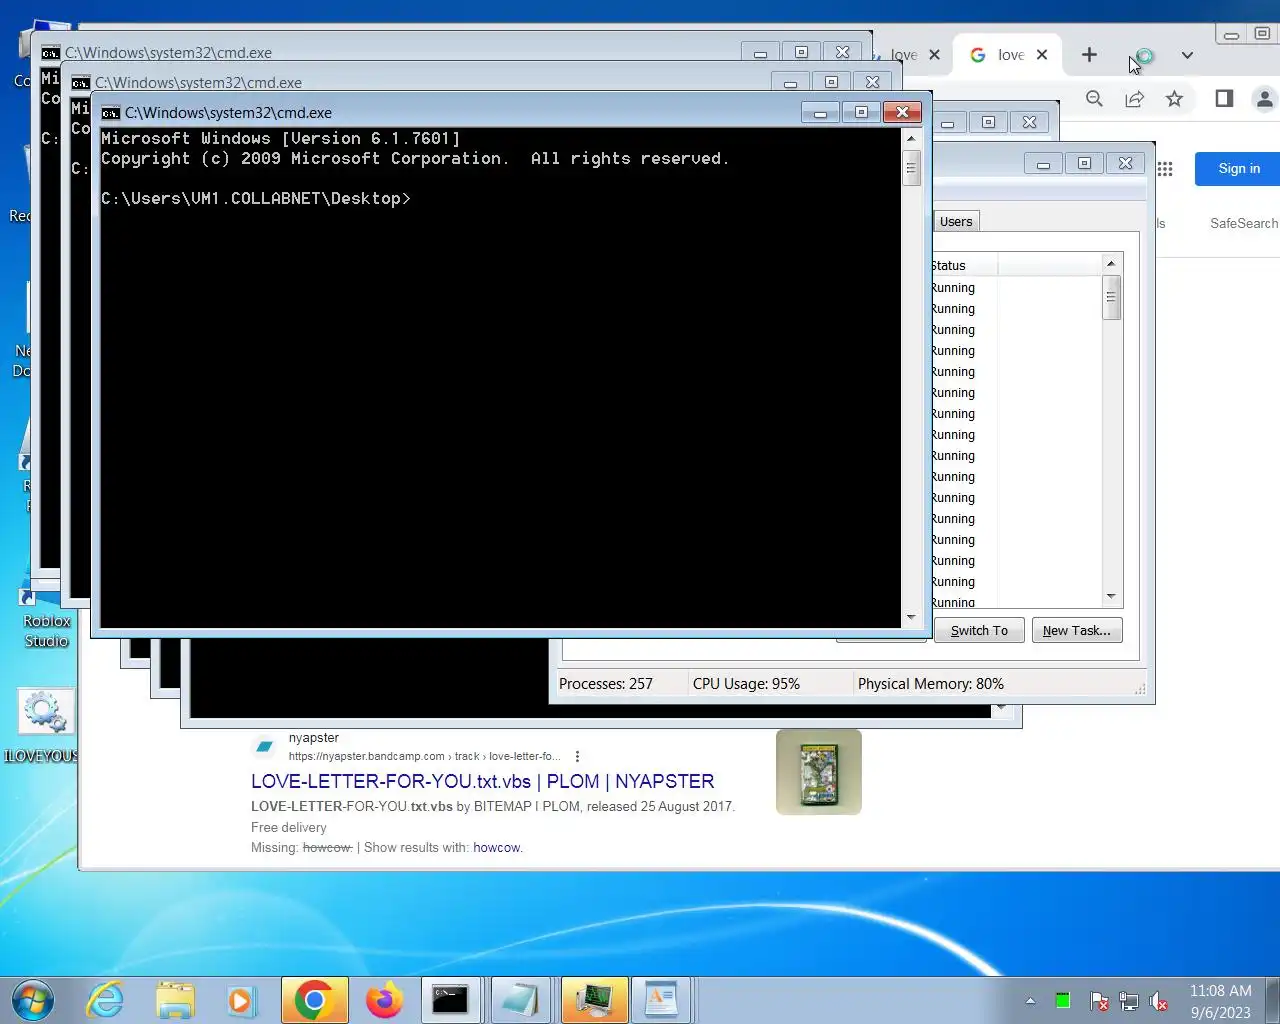Screen dimensions: 1280x1024
Task: Open LOVE-LETTER-FOR-YOU.txt.vbs search result link
Action: (482, 781)
